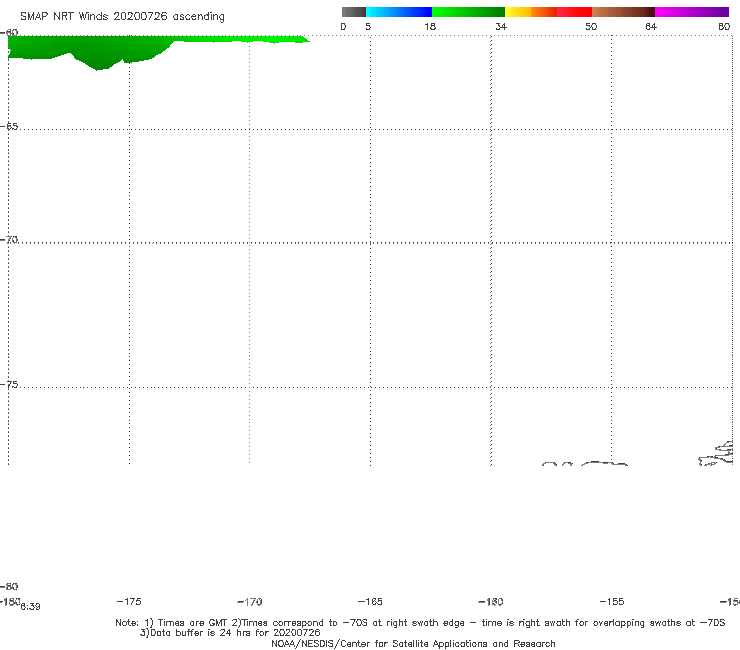The height and width of the screenshot is (650, 740).
Task: Click the blue 5–18 segment of the color bar
Action: (x=399, y=12)
